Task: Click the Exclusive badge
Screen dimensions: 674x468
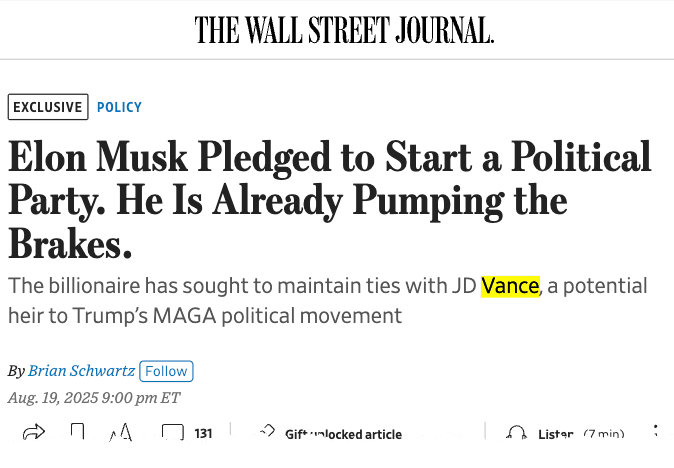Action: point(47,107)
